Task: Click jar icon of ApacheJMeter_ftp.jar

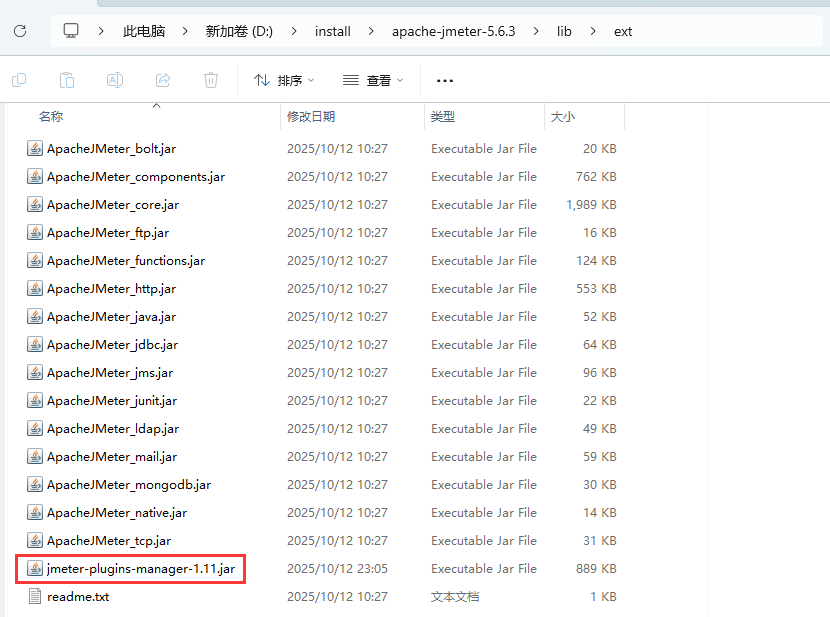Action: pos(35,233)
